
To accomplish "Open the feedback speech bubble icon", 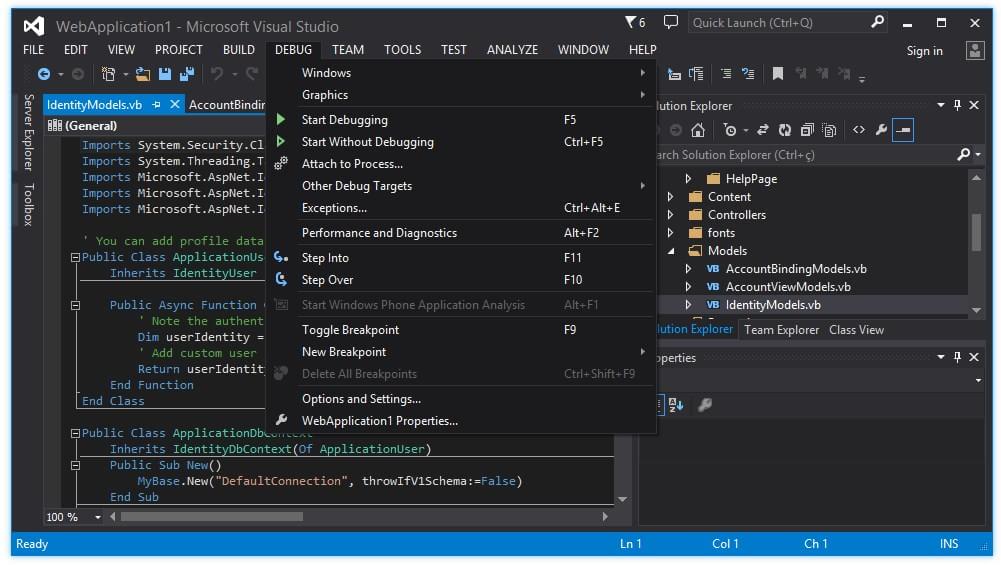I will 670,22.
